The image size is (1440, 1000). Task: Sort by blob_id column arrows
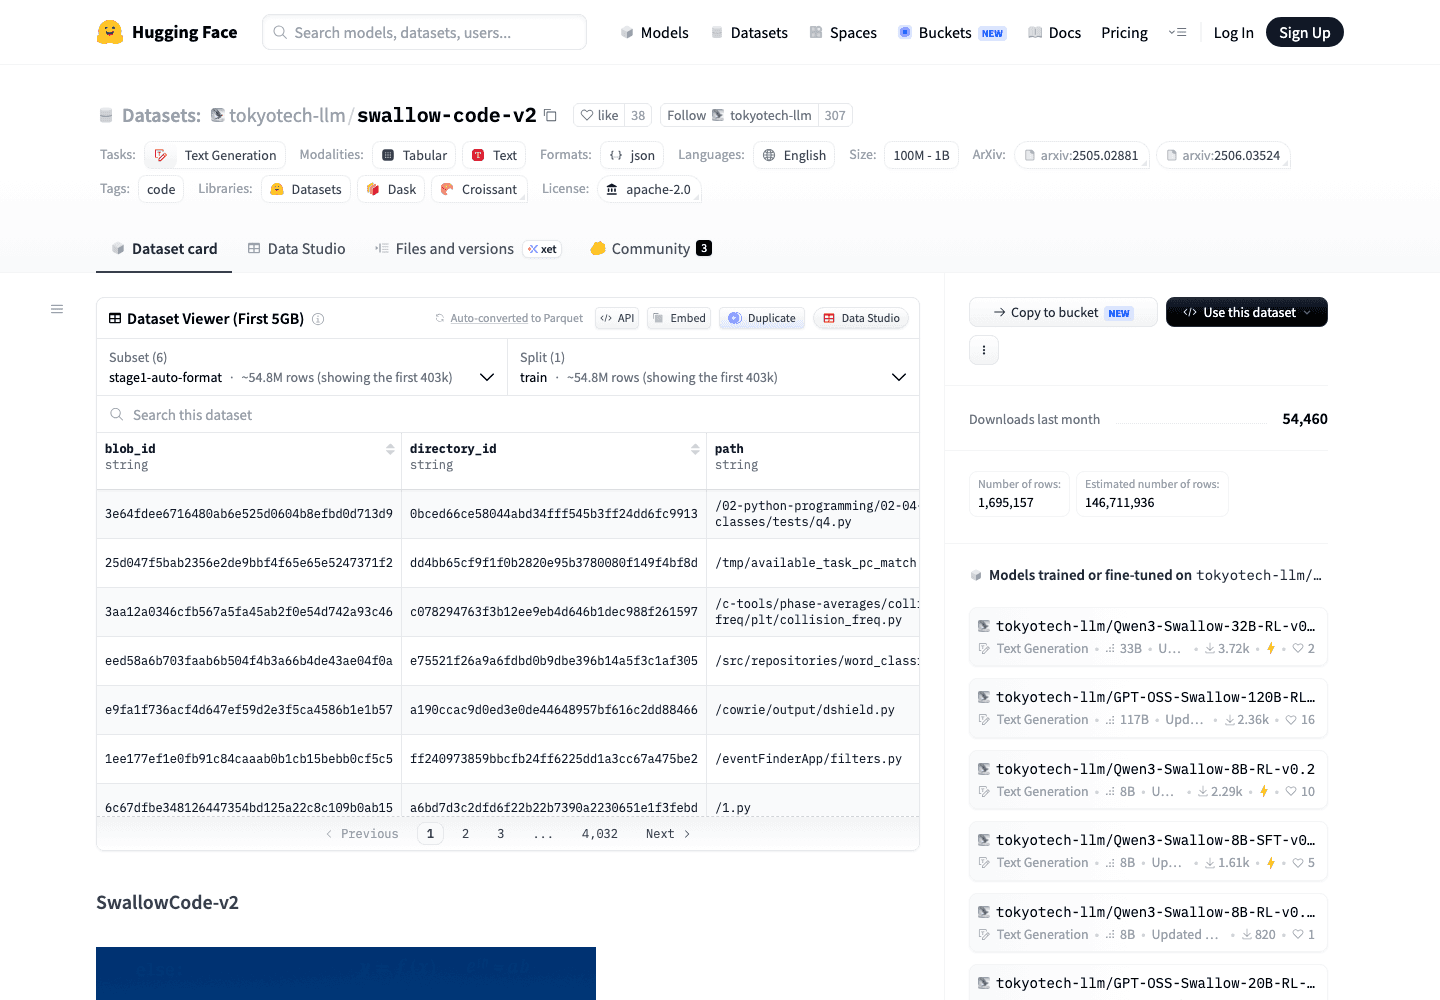point(390,449)
